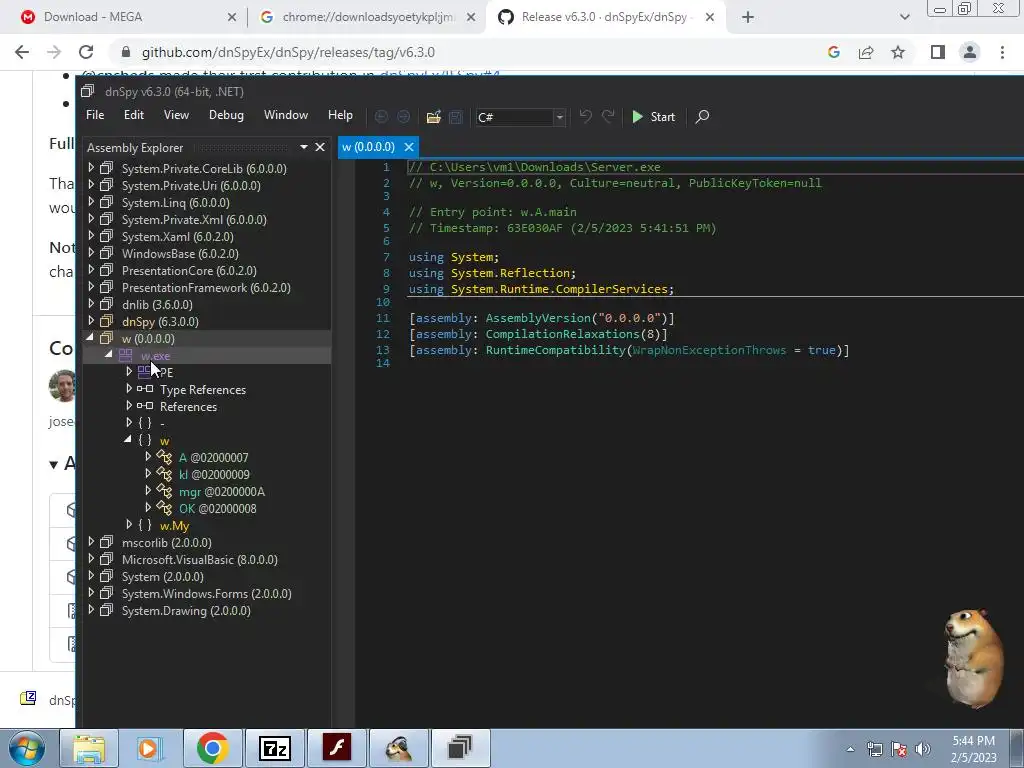Open the Window menu
The image size is (1024, 768).
pyautogui.click(x=286, y=115)
